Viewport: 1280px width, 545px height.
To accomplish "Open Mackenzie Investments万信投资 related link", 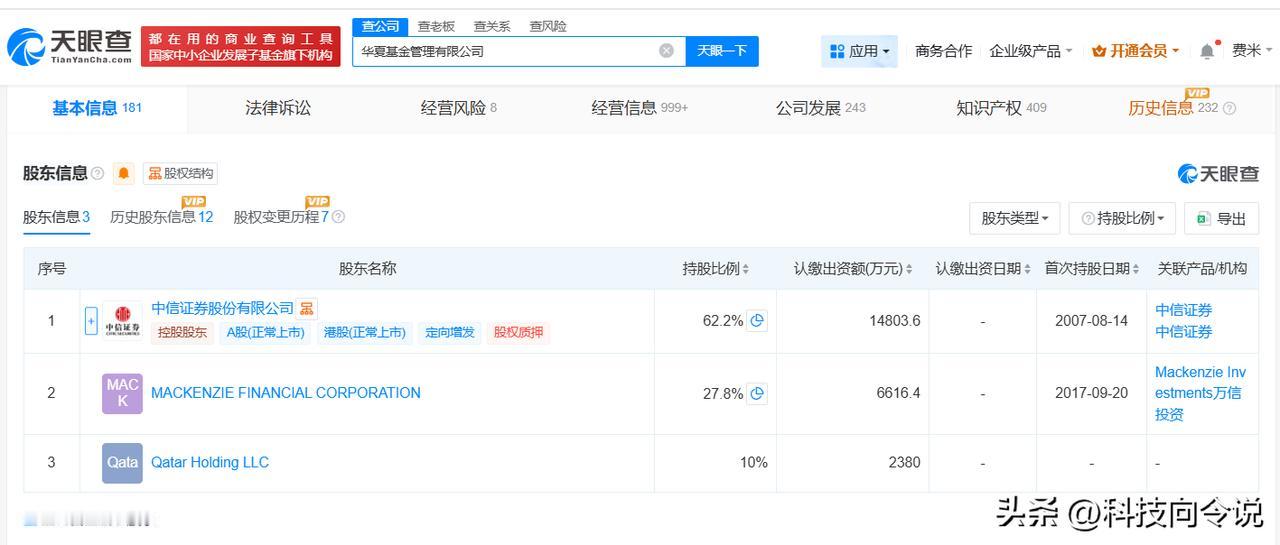I will tap(1200, 393).
